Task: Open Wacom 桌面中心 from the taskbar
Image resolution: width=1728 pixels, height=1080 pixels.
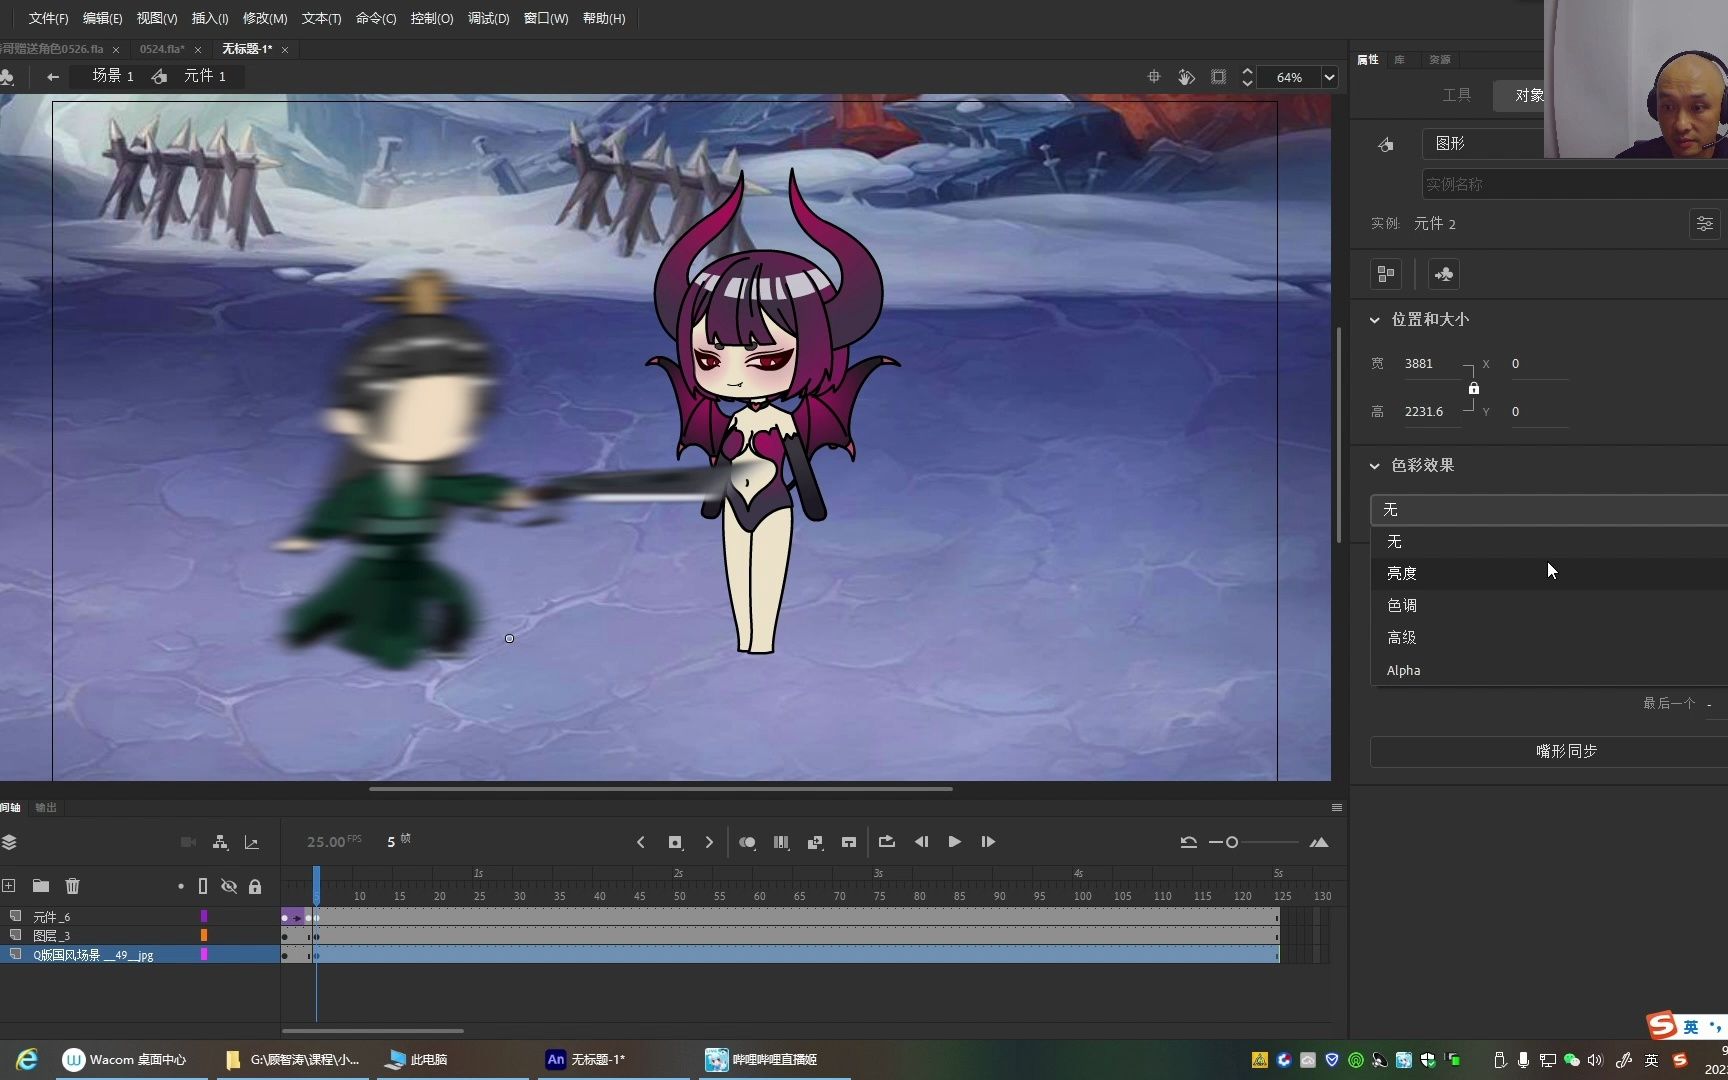Action: pos(126,1060)
